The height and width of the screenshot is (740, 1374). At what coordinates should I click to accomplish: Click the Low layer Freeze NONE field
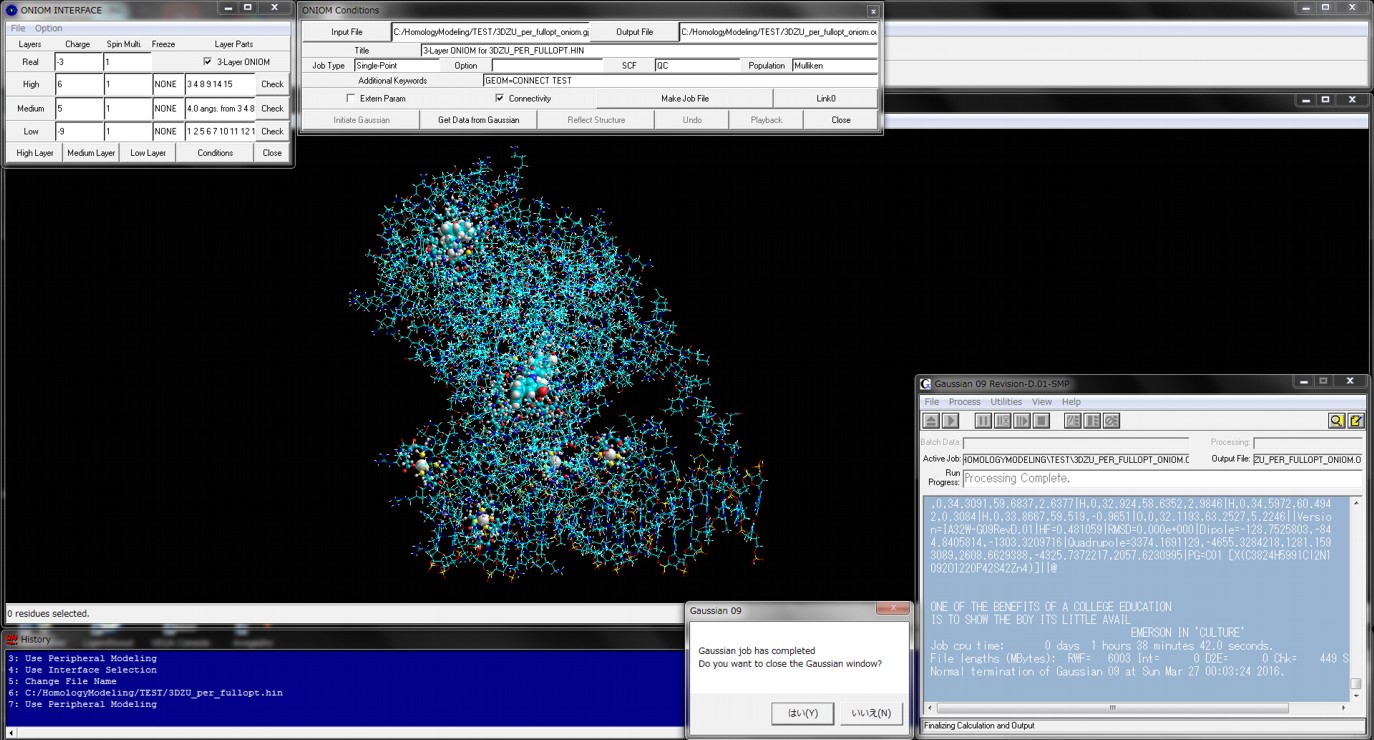(x=167, y=131)
